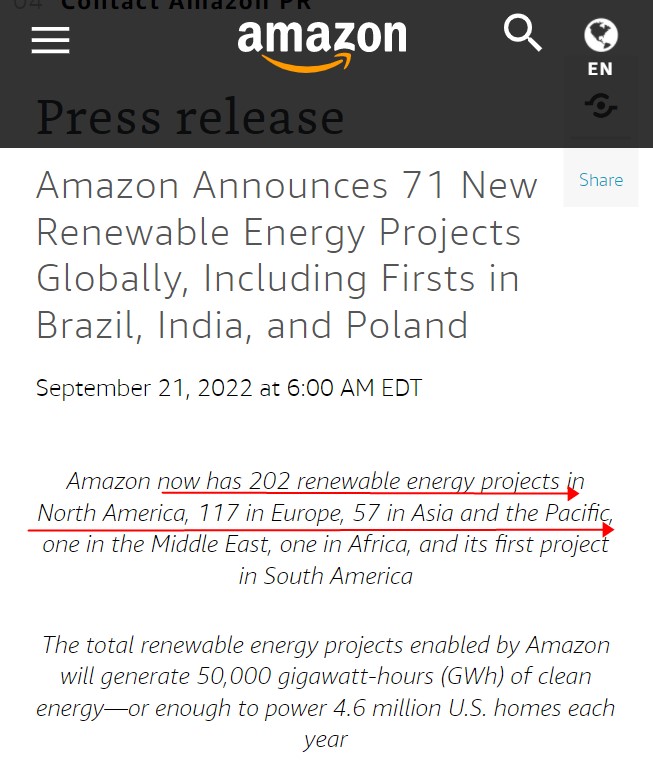The height and width of the screenshot is (762, 653).
Task: Click the orange Amazon smile arrow
Action: (307, 63)
